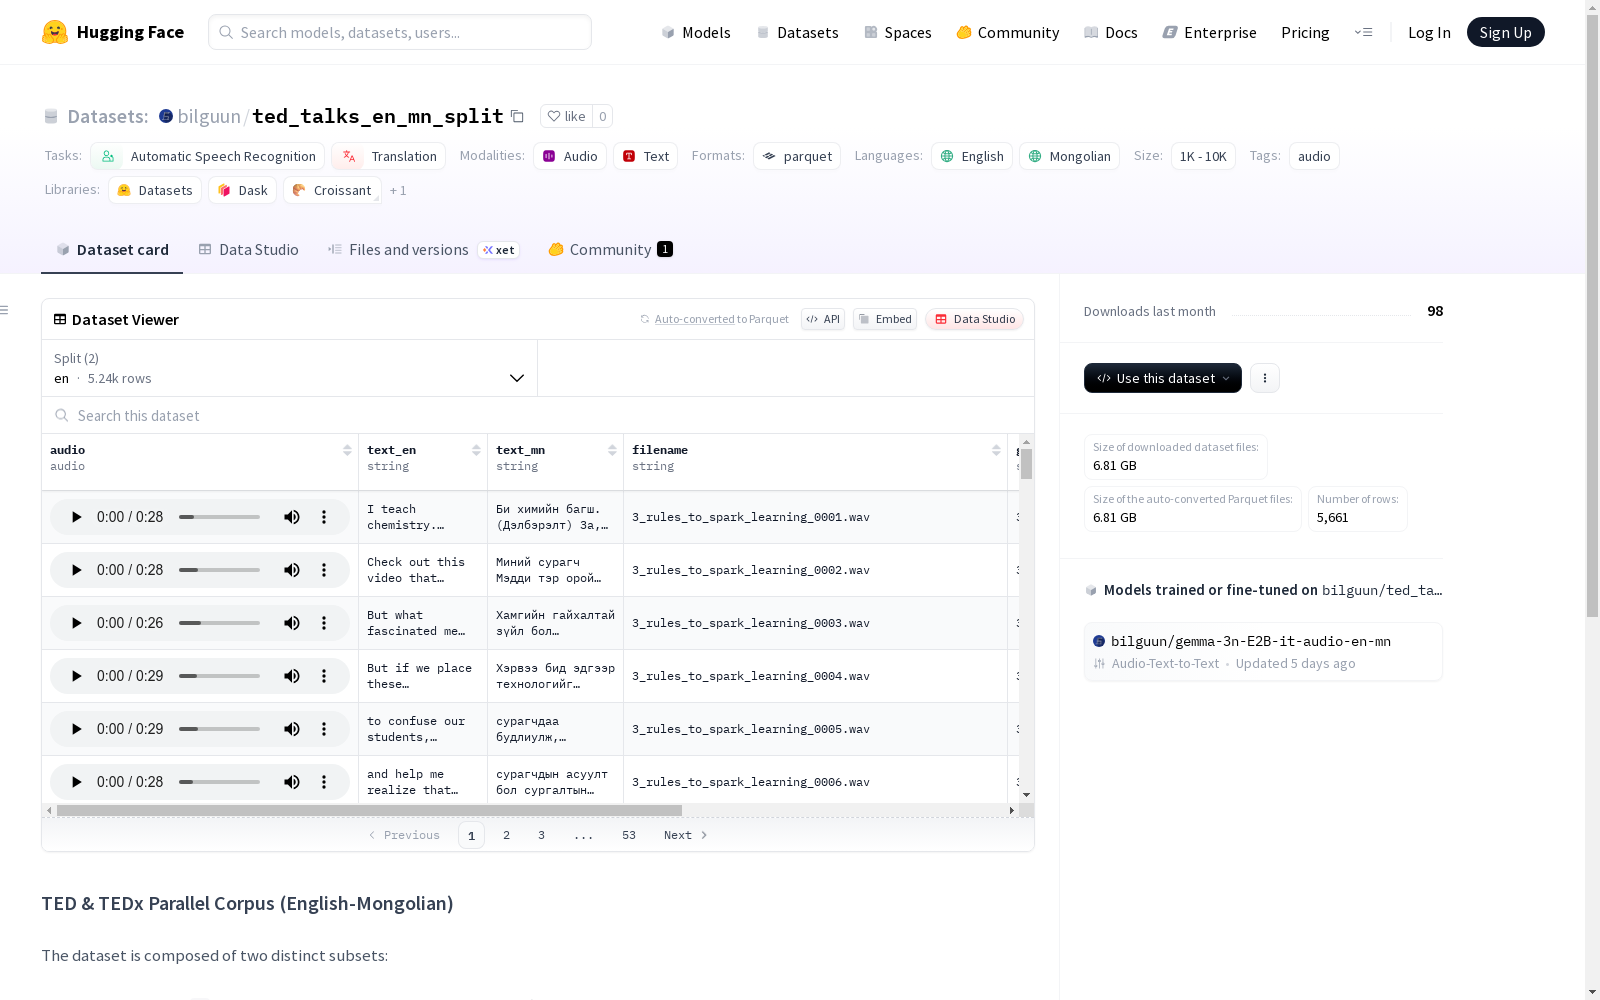Open the Use this dataset dropdown

(x=1163, y=378)
